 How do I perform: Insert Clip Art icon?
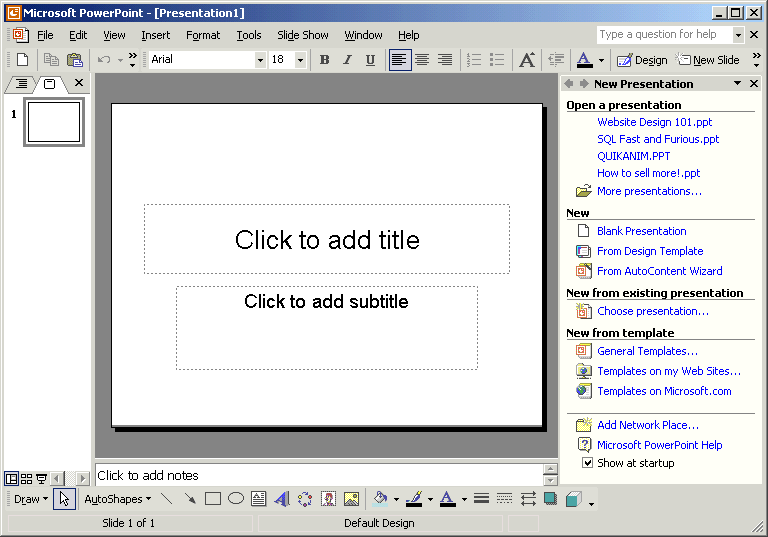(x=328, y=499)
